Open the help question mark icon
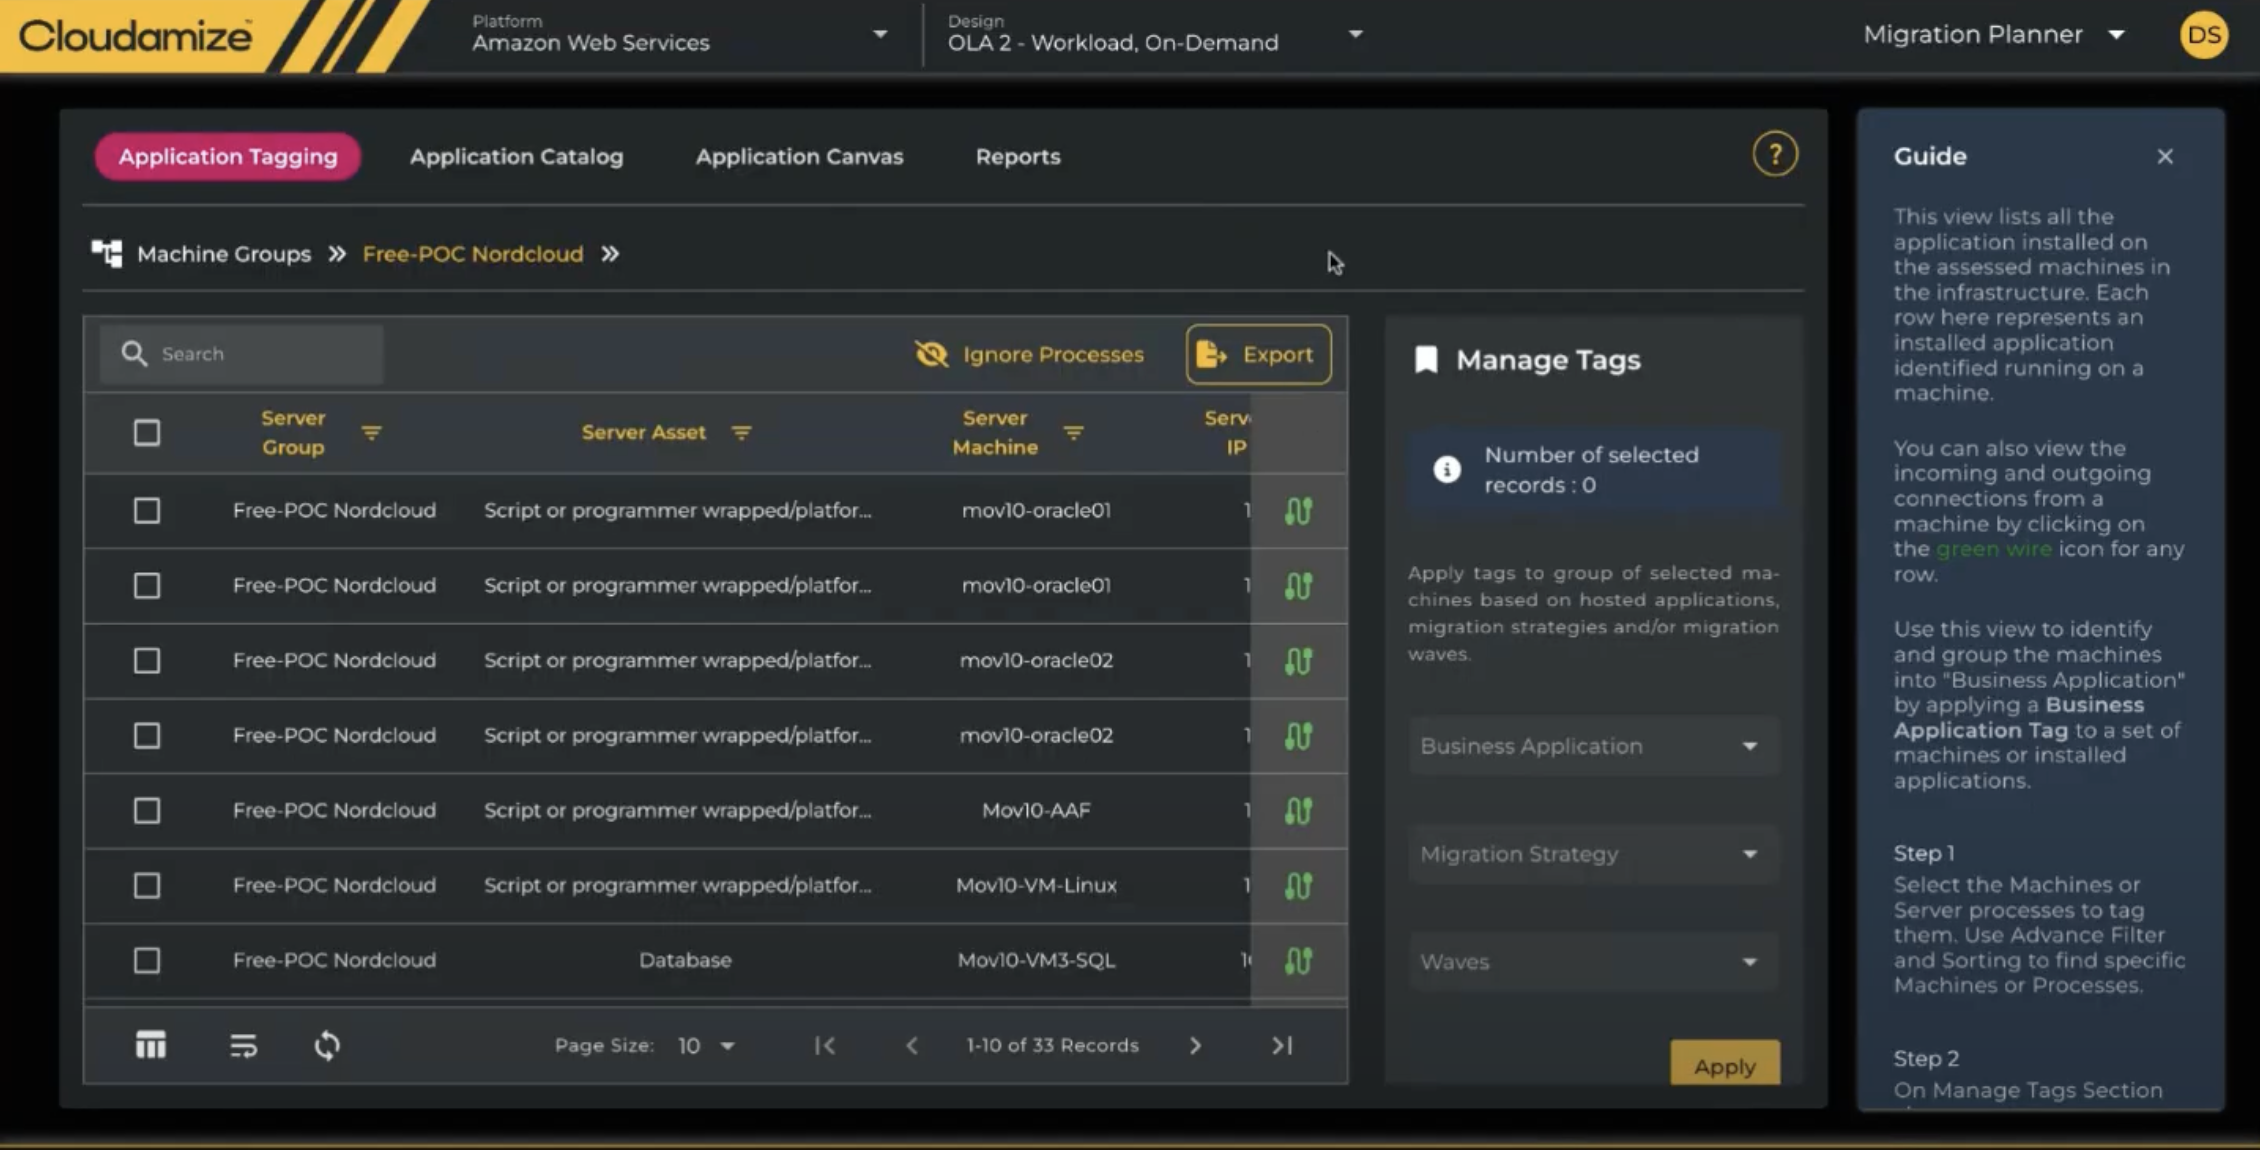 [1775, 155]
